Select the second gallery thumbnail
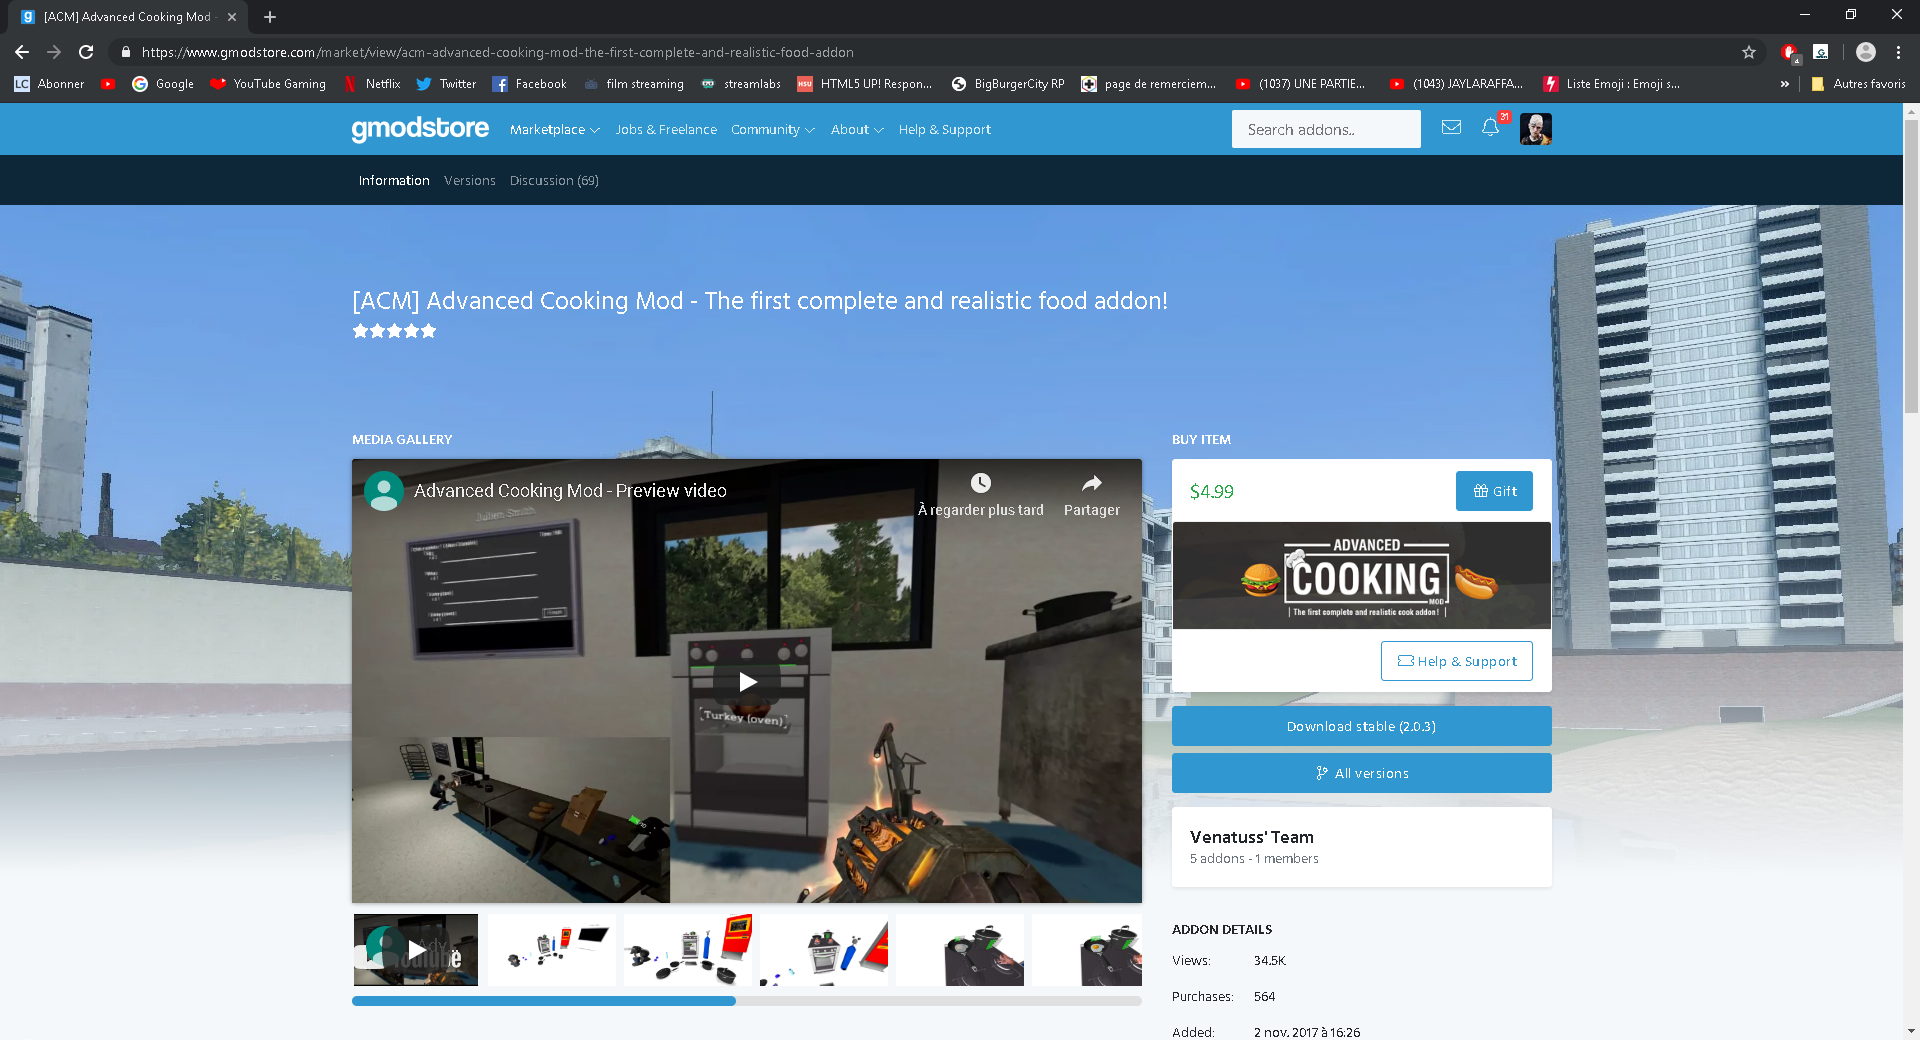 click(x=552, y=950)
